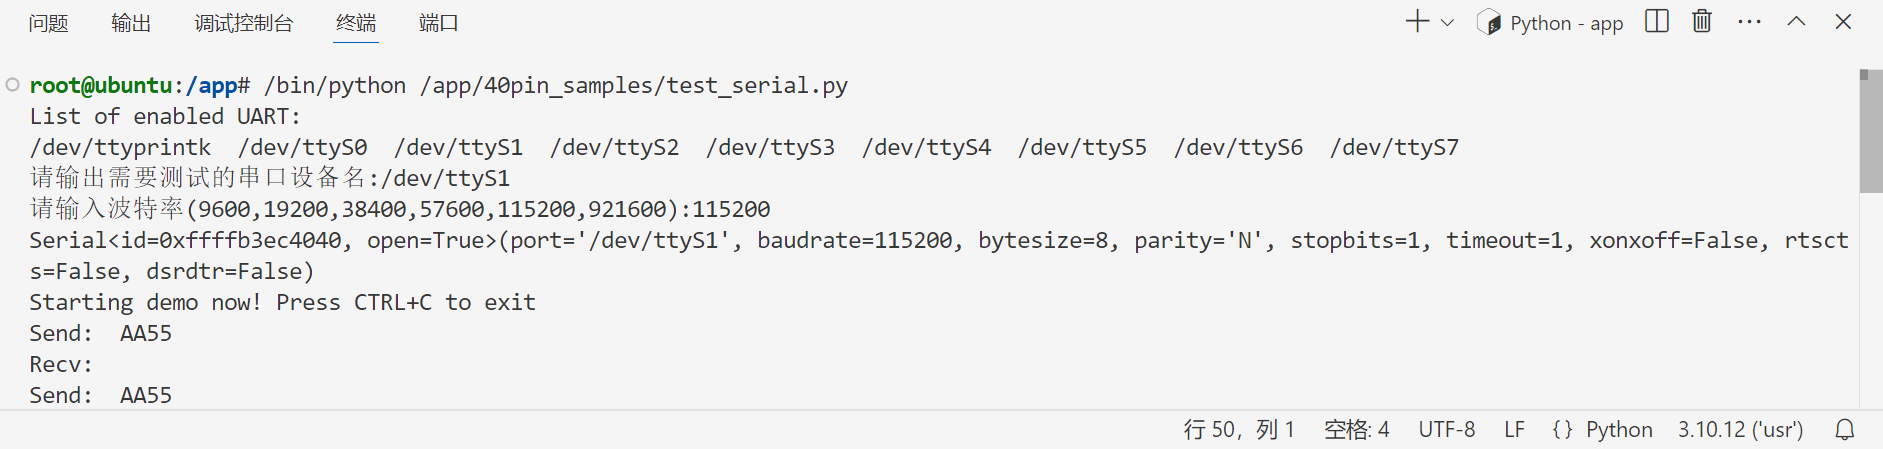Select the 终端 tab

[x=356, y=23]
